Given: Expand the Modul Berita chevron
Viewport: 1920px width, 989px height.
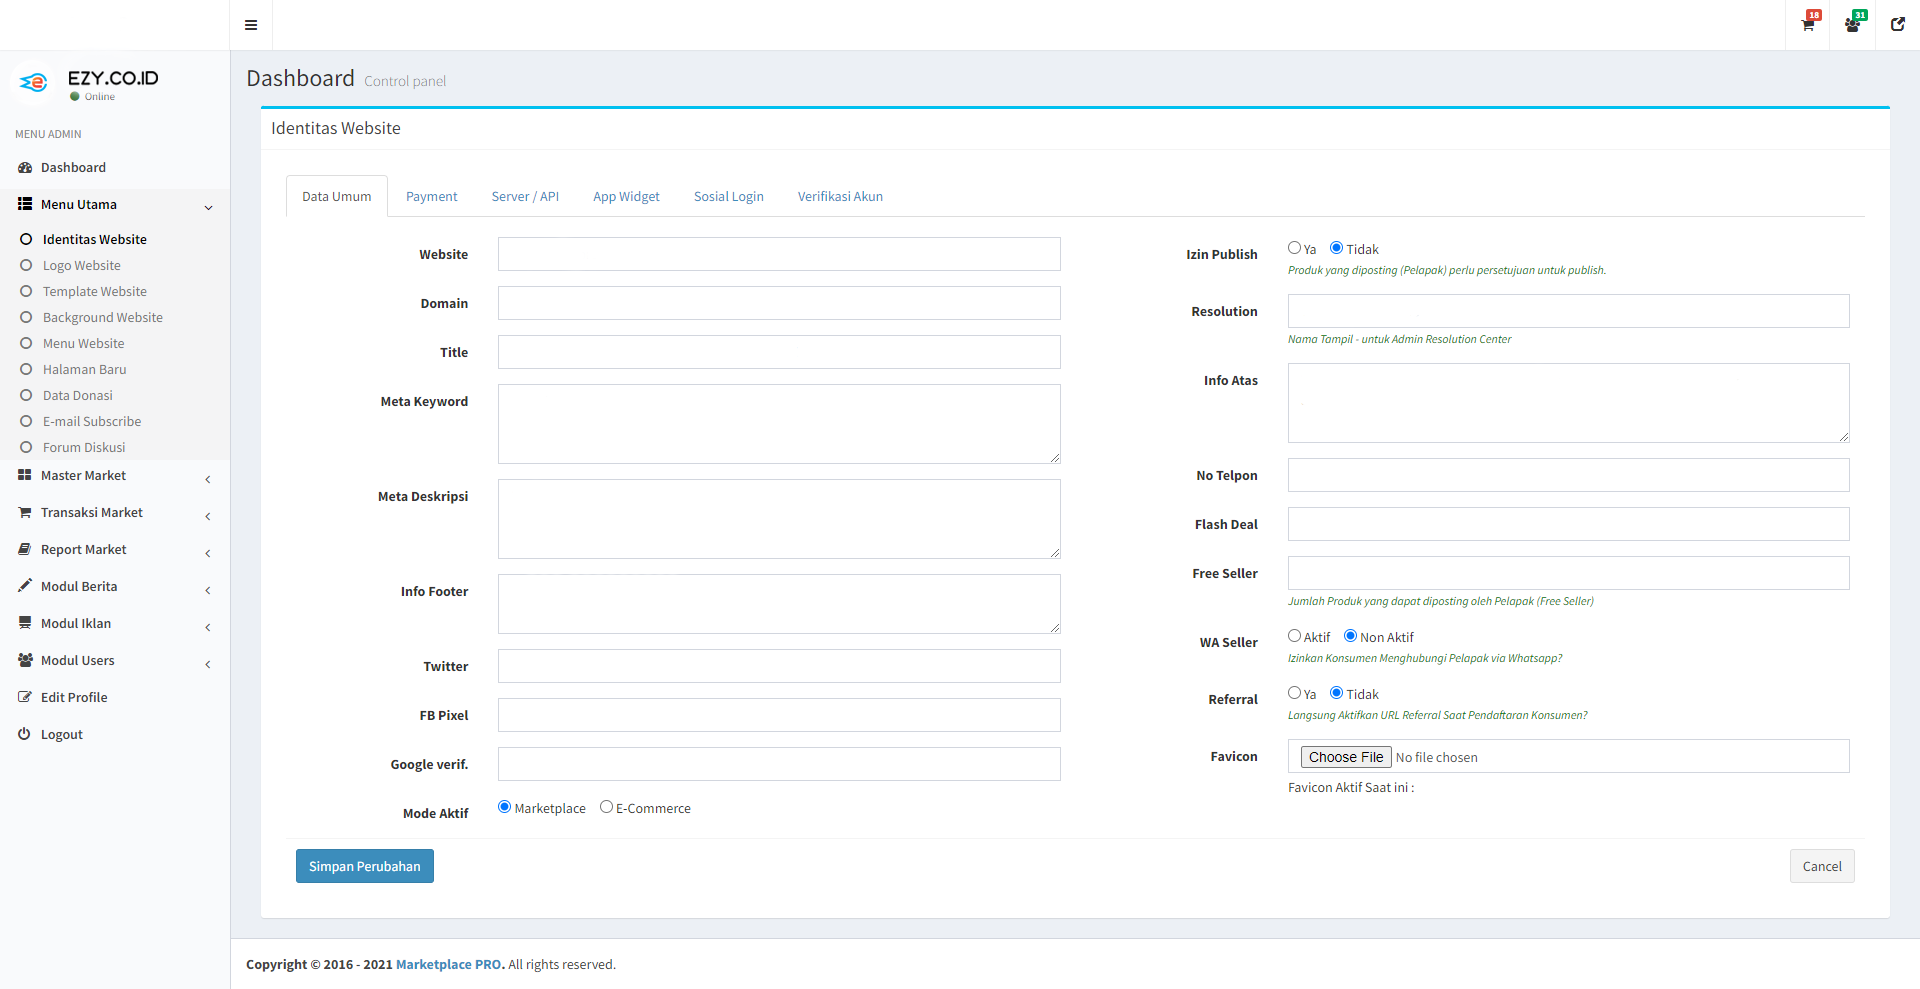Looking at the screenshot, I should pos(208,590).
